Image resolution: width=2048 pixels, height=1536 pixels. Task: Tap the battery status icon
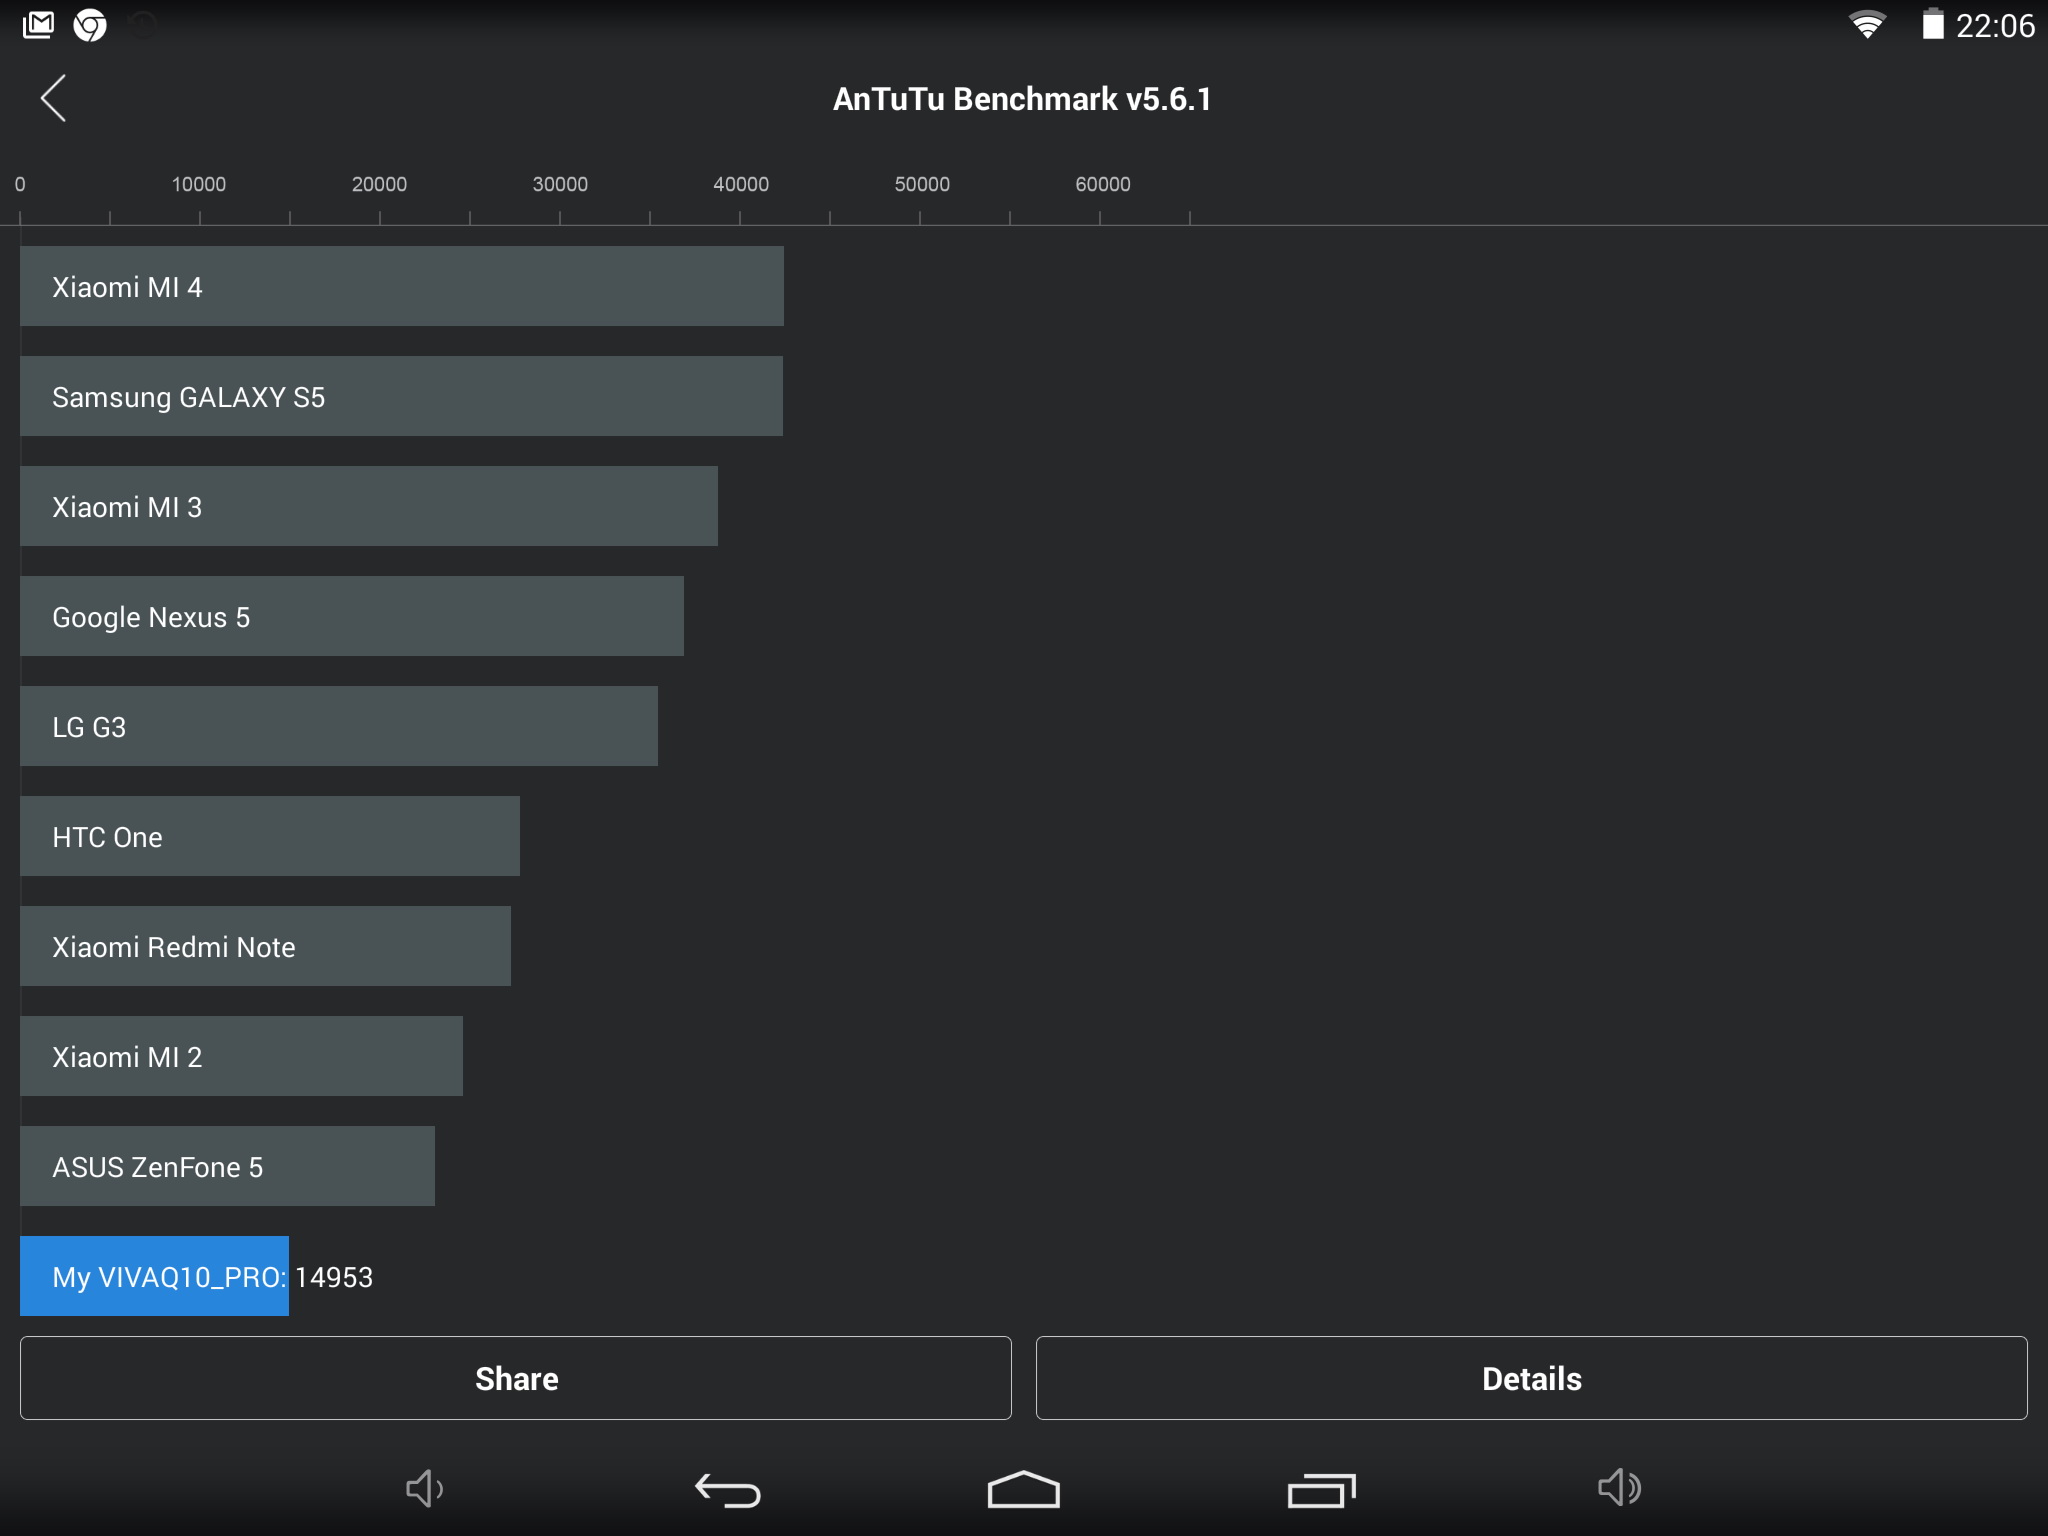click(1932, 24)
